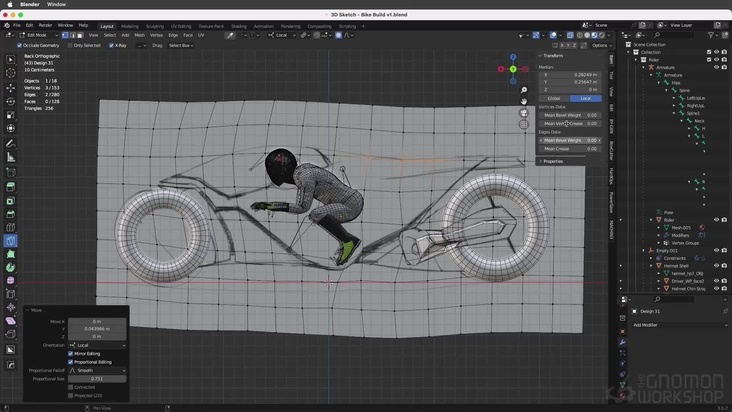Check the Only Selected option
This screenshot has width=732, height=412.
[x=70, y=45]
